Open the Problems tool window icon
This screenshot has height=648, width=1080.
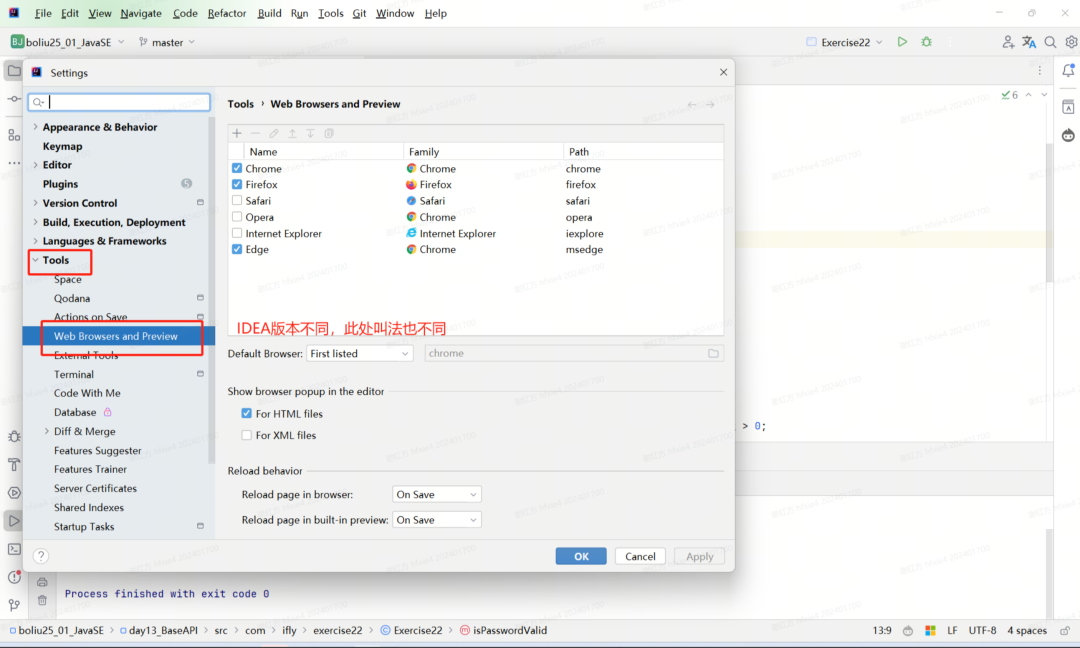pos(14,577)
